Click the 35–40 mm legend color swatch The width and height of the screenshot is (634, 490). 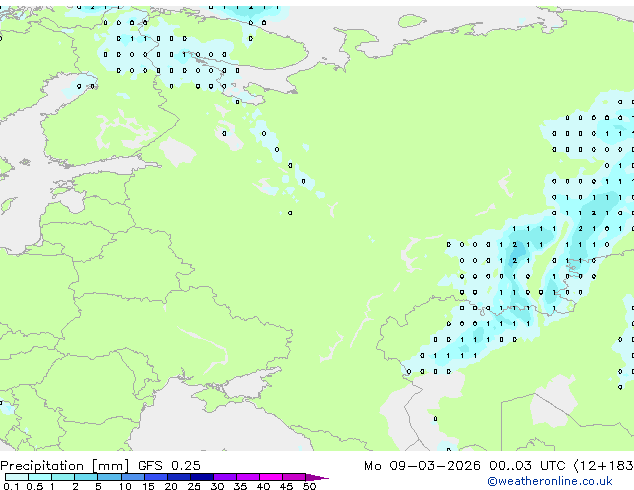248,477
